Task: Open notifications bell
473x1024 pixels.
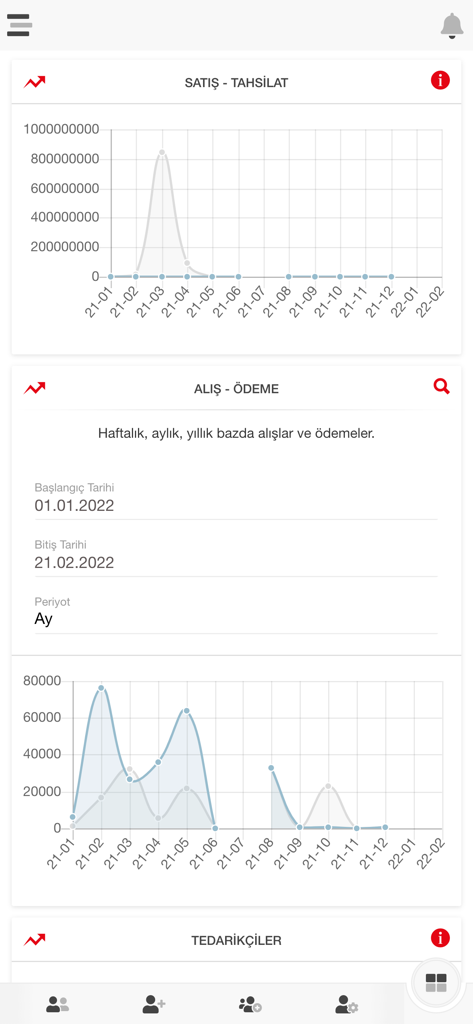Action: [452, 26]
